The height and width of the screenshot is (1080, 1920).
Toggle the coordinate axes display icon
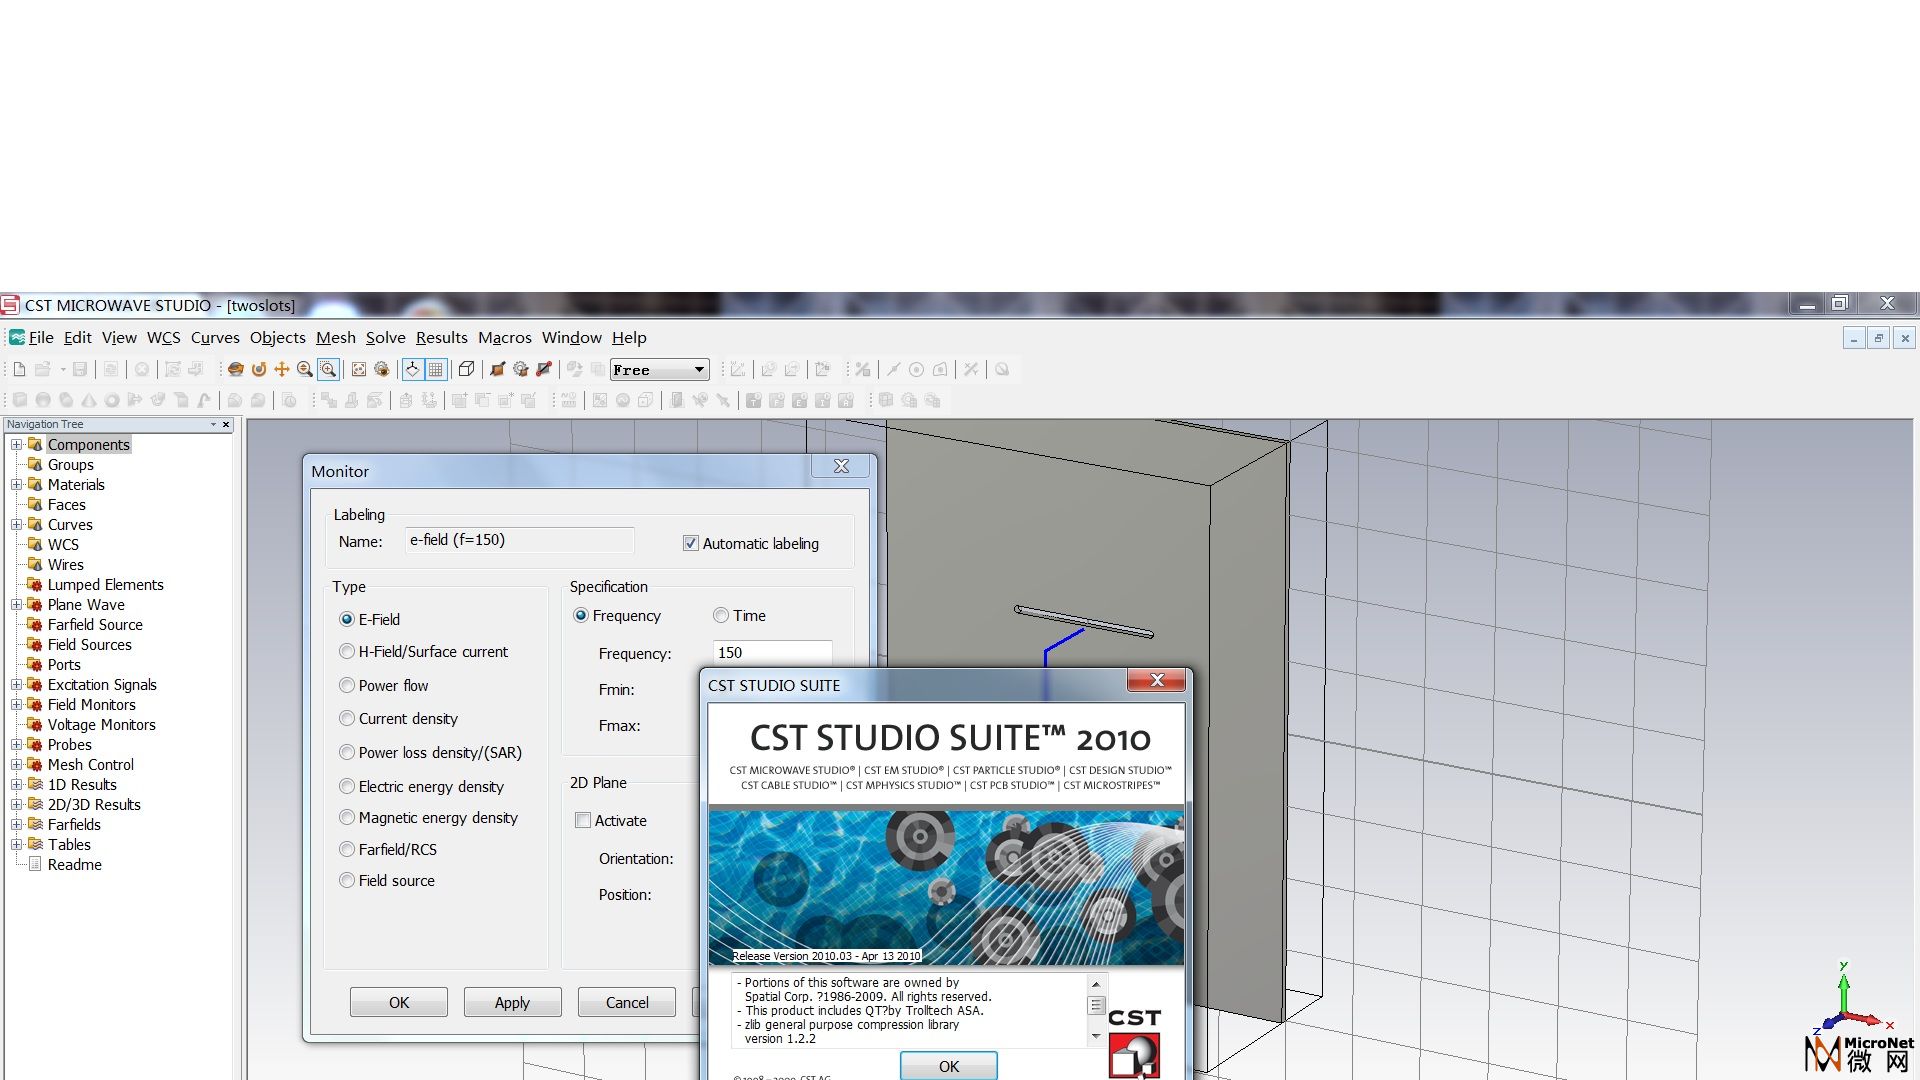pos(412,370)
